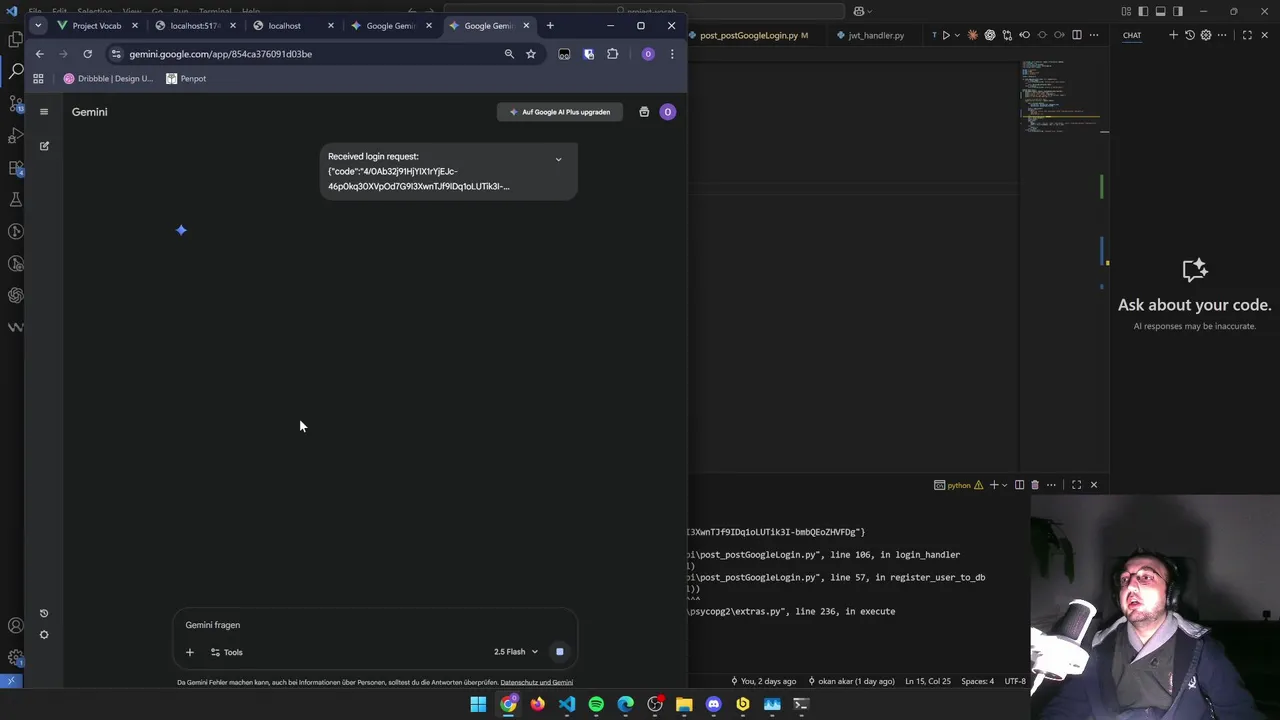
Task: Open a new Chrome tab with plus button
Action: 550,25
